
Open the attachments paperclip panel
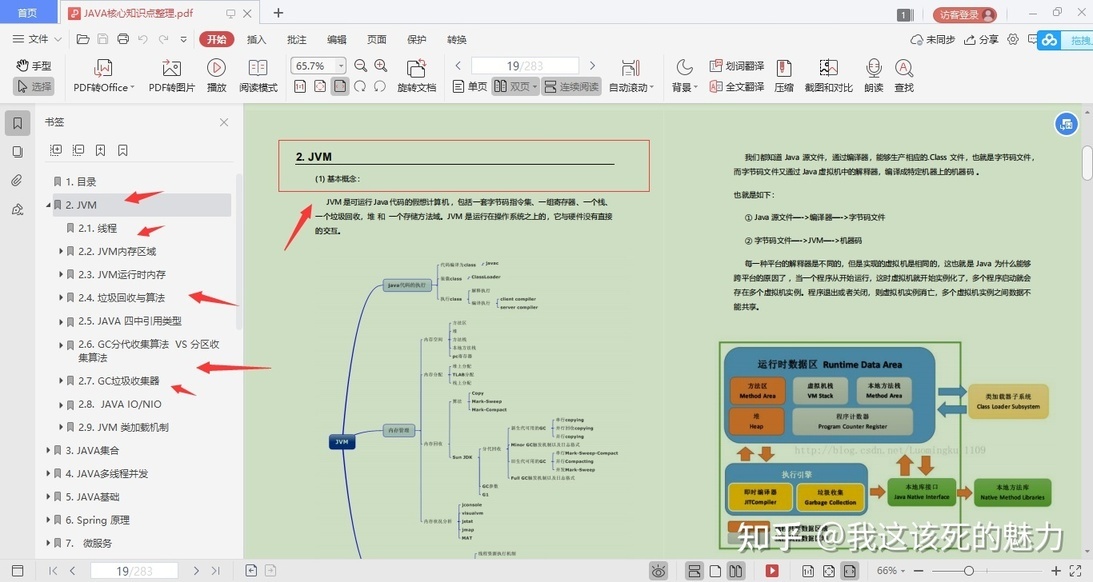(17, 181)
